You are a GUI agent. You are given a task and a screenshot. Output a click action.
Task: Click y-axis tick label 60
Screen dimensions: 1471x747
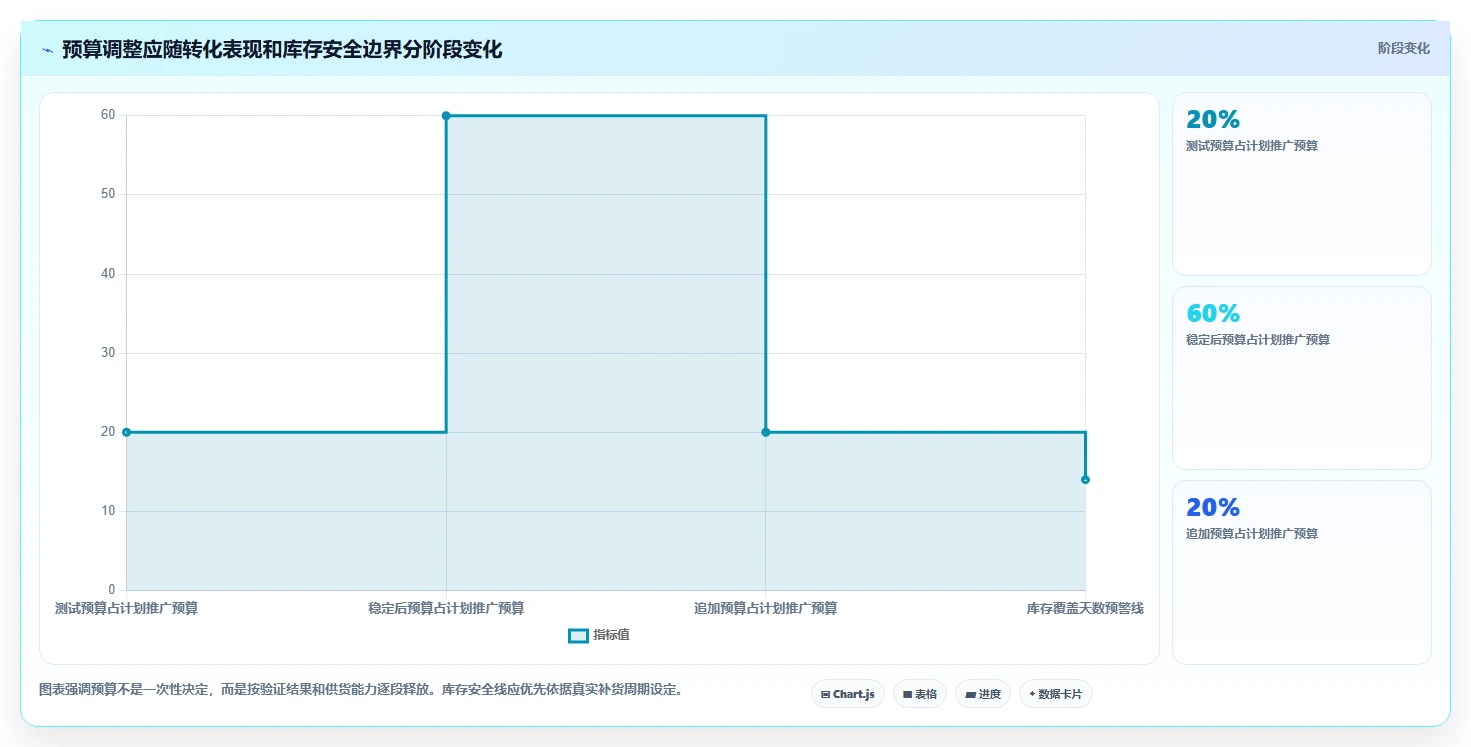pos(108,115)
